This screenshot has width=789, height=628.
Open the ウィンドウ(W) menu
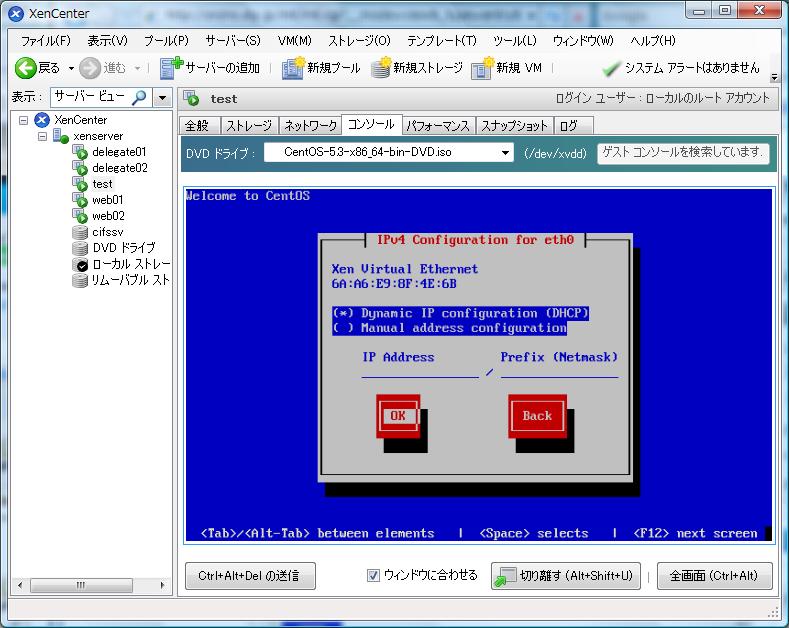[583, 41]
